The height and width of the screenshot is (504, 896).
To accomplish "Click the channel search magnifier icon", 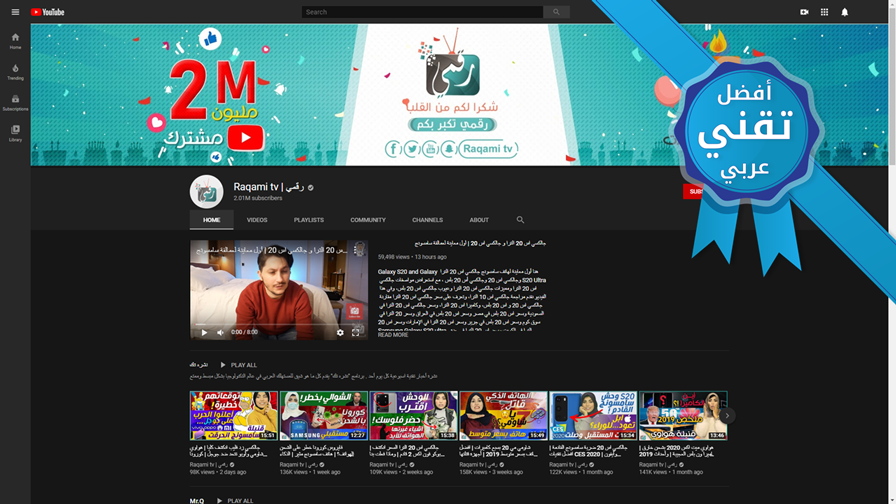I will click(x=520, y=219).
